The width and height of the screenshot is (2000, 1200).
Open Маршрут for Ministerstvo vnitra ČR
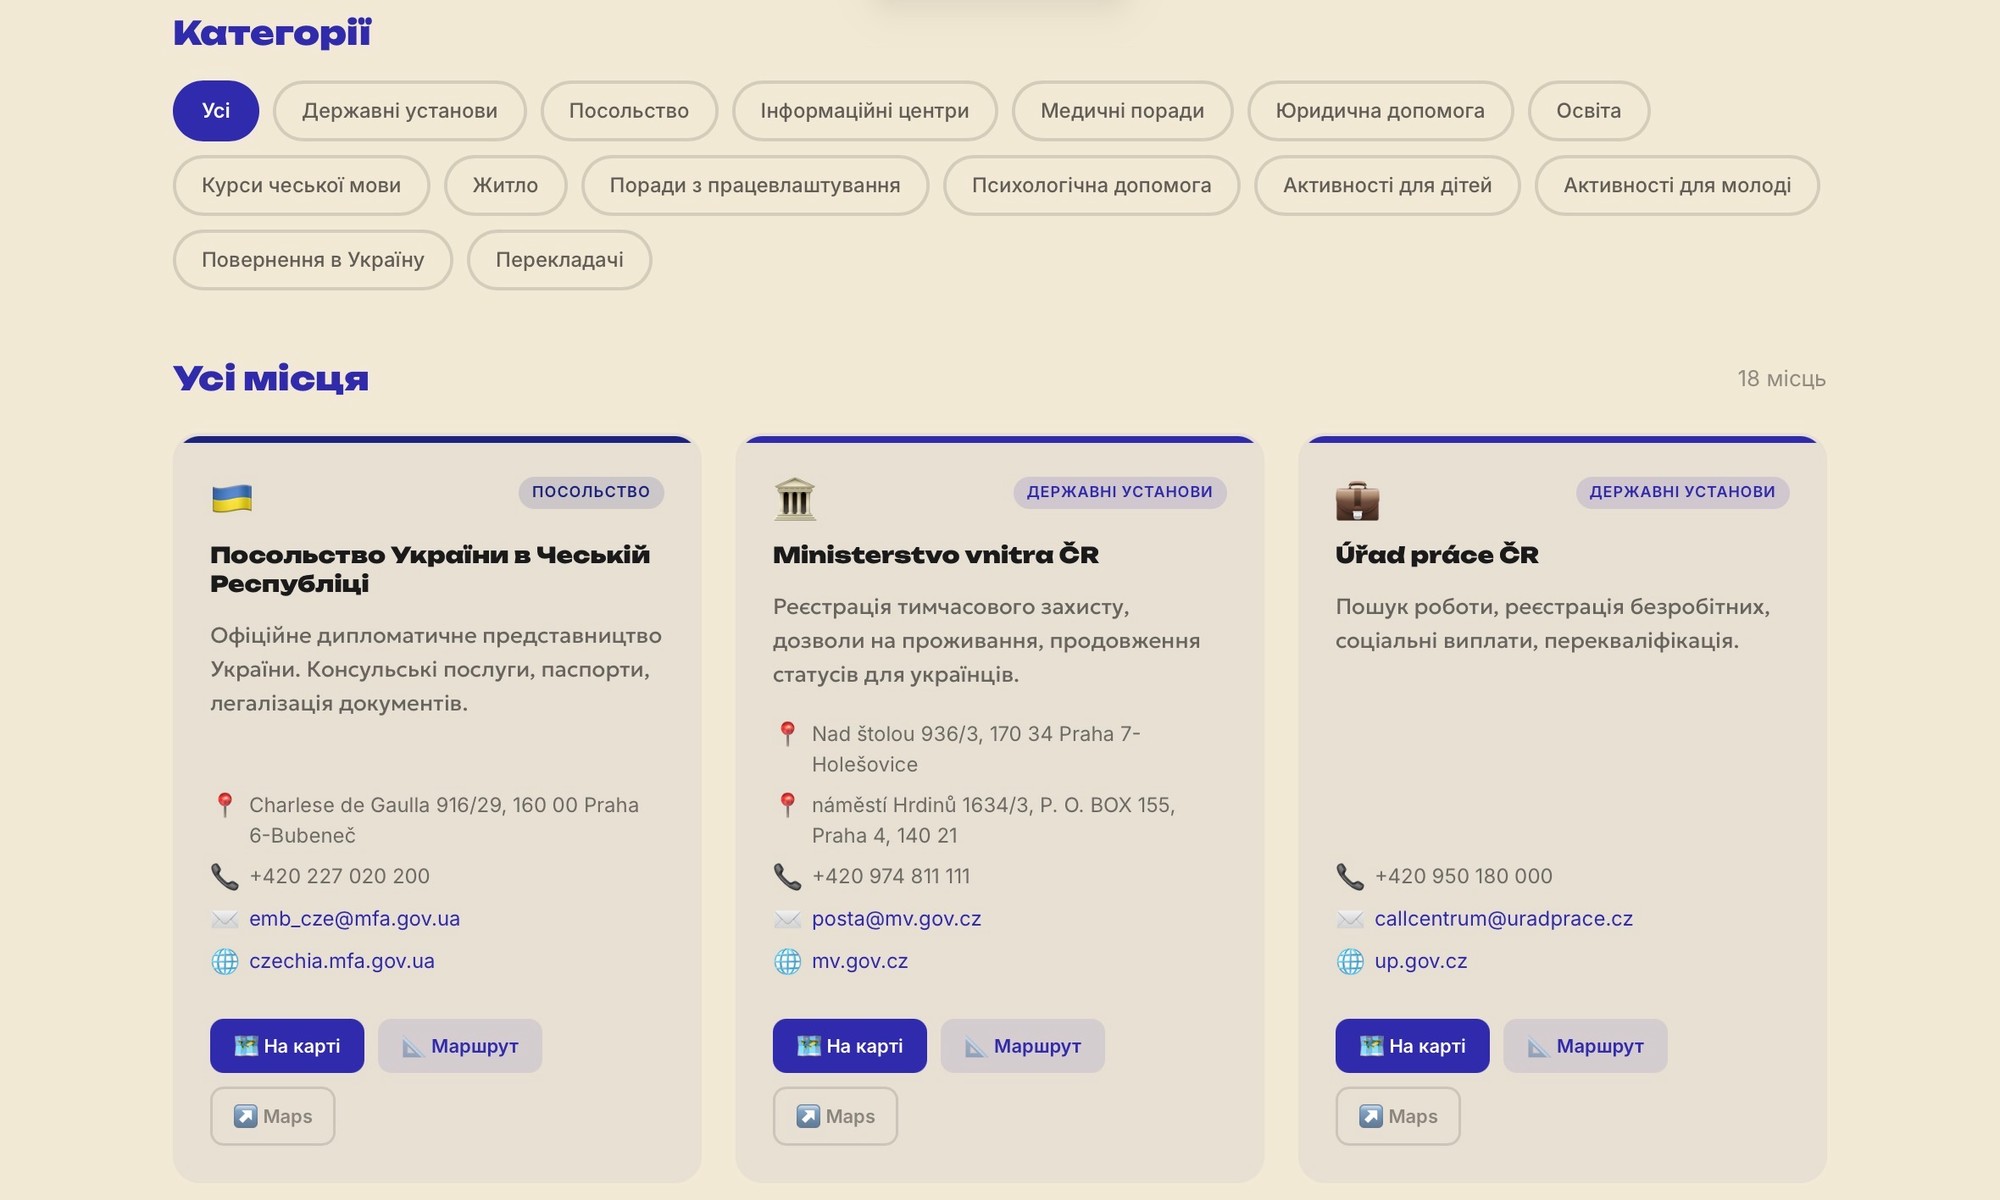click(x=1022, y=1046)
